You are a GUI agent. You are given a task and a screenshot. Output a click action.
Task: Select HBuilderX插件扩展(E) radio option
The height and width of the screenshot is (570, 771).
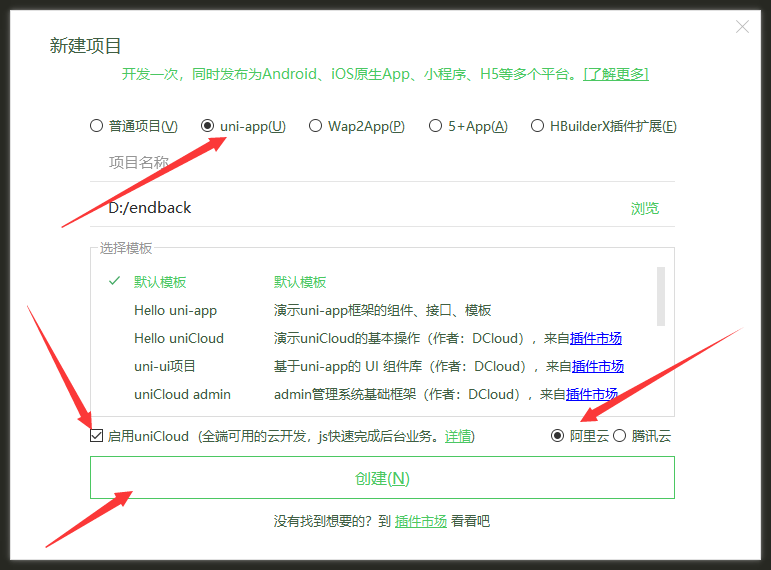(x=604, y=126)
